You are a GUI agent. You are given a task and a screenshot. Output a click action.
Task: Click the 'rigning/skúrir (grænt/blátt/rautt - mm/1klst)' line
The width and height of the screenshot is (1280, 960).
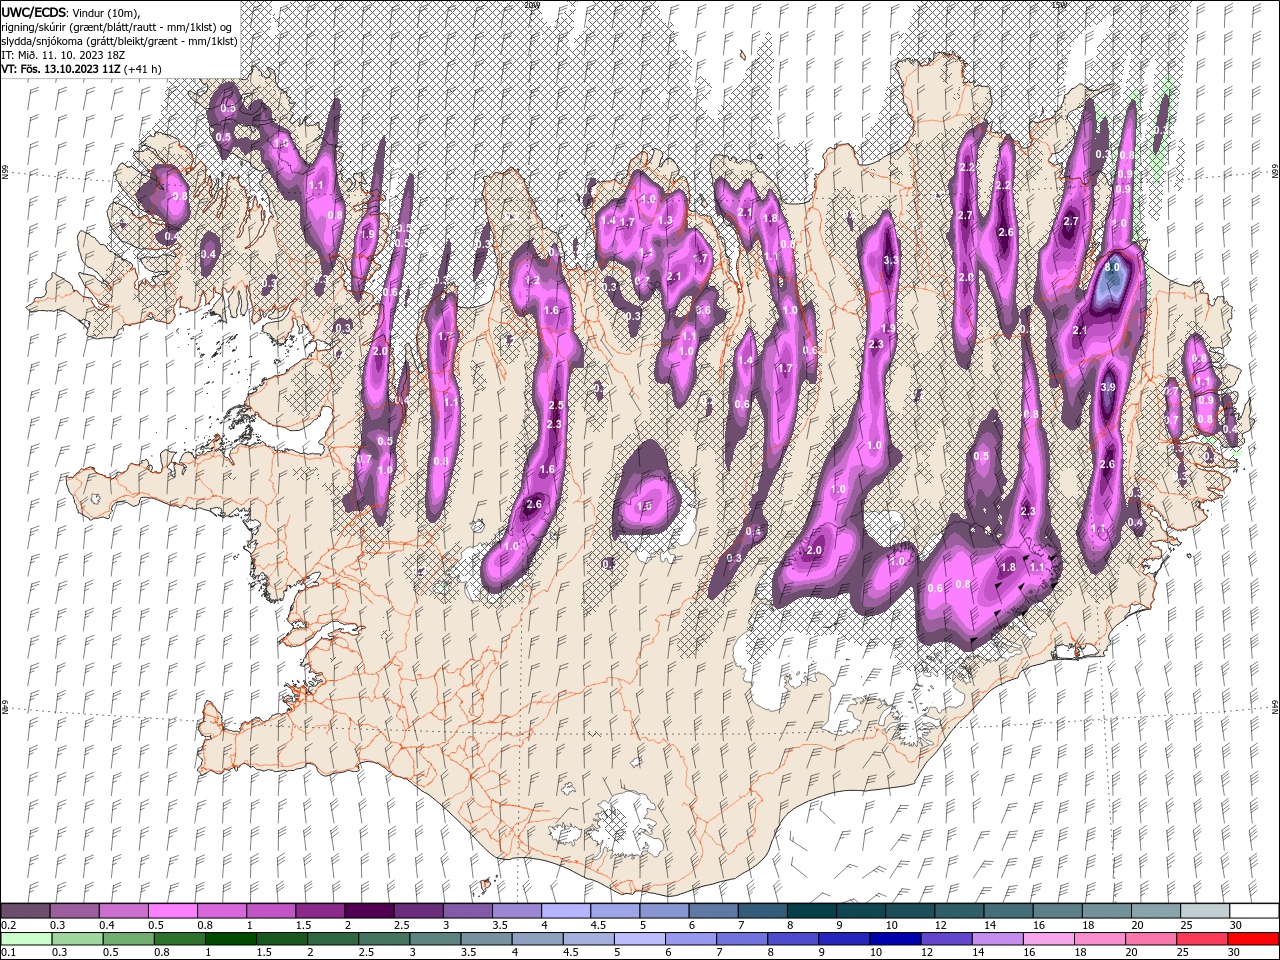click(x=118, y=26)
